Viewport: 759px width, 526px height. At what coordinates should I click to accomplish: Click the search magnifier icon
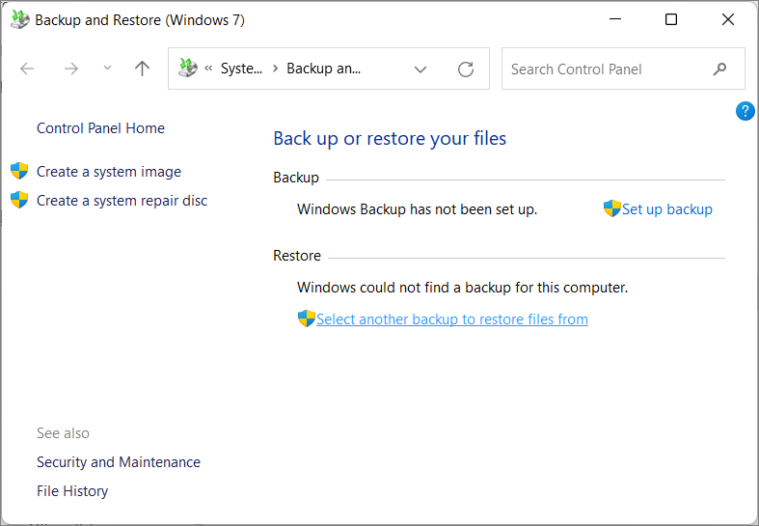pyautogui.click(x=720, y=69)
